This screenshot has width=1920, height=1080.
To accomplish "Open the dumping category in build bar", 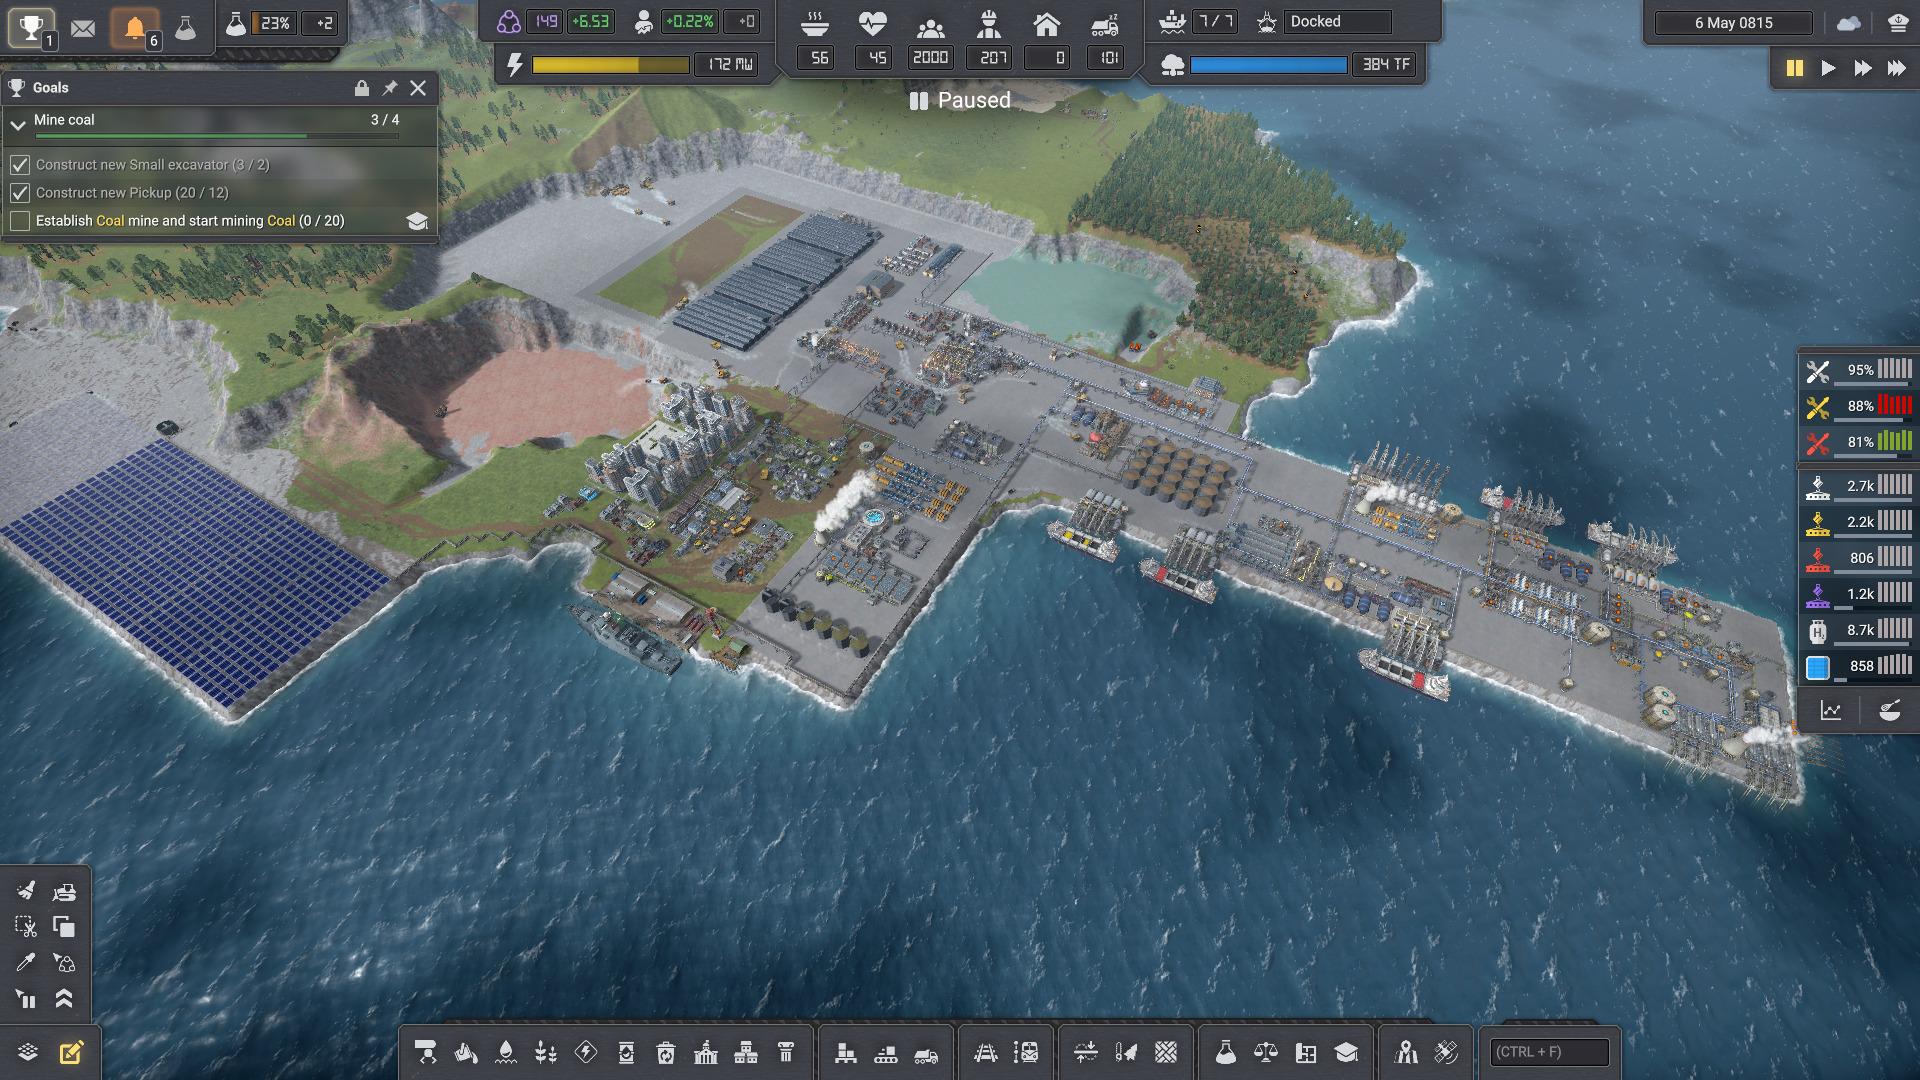I will click(466, 1052).
